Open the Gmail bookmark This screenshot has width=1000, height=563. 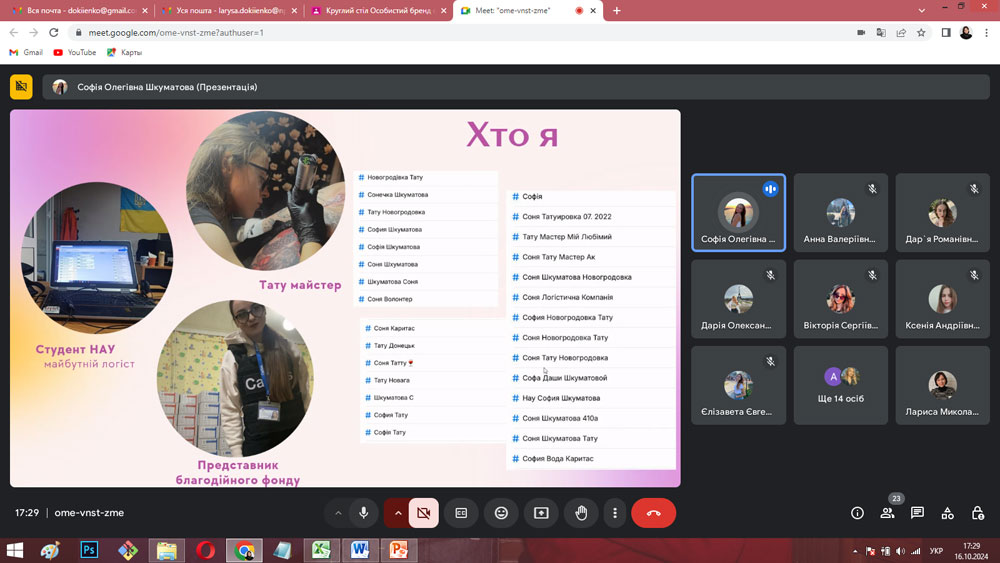click(x=27, y=52)
